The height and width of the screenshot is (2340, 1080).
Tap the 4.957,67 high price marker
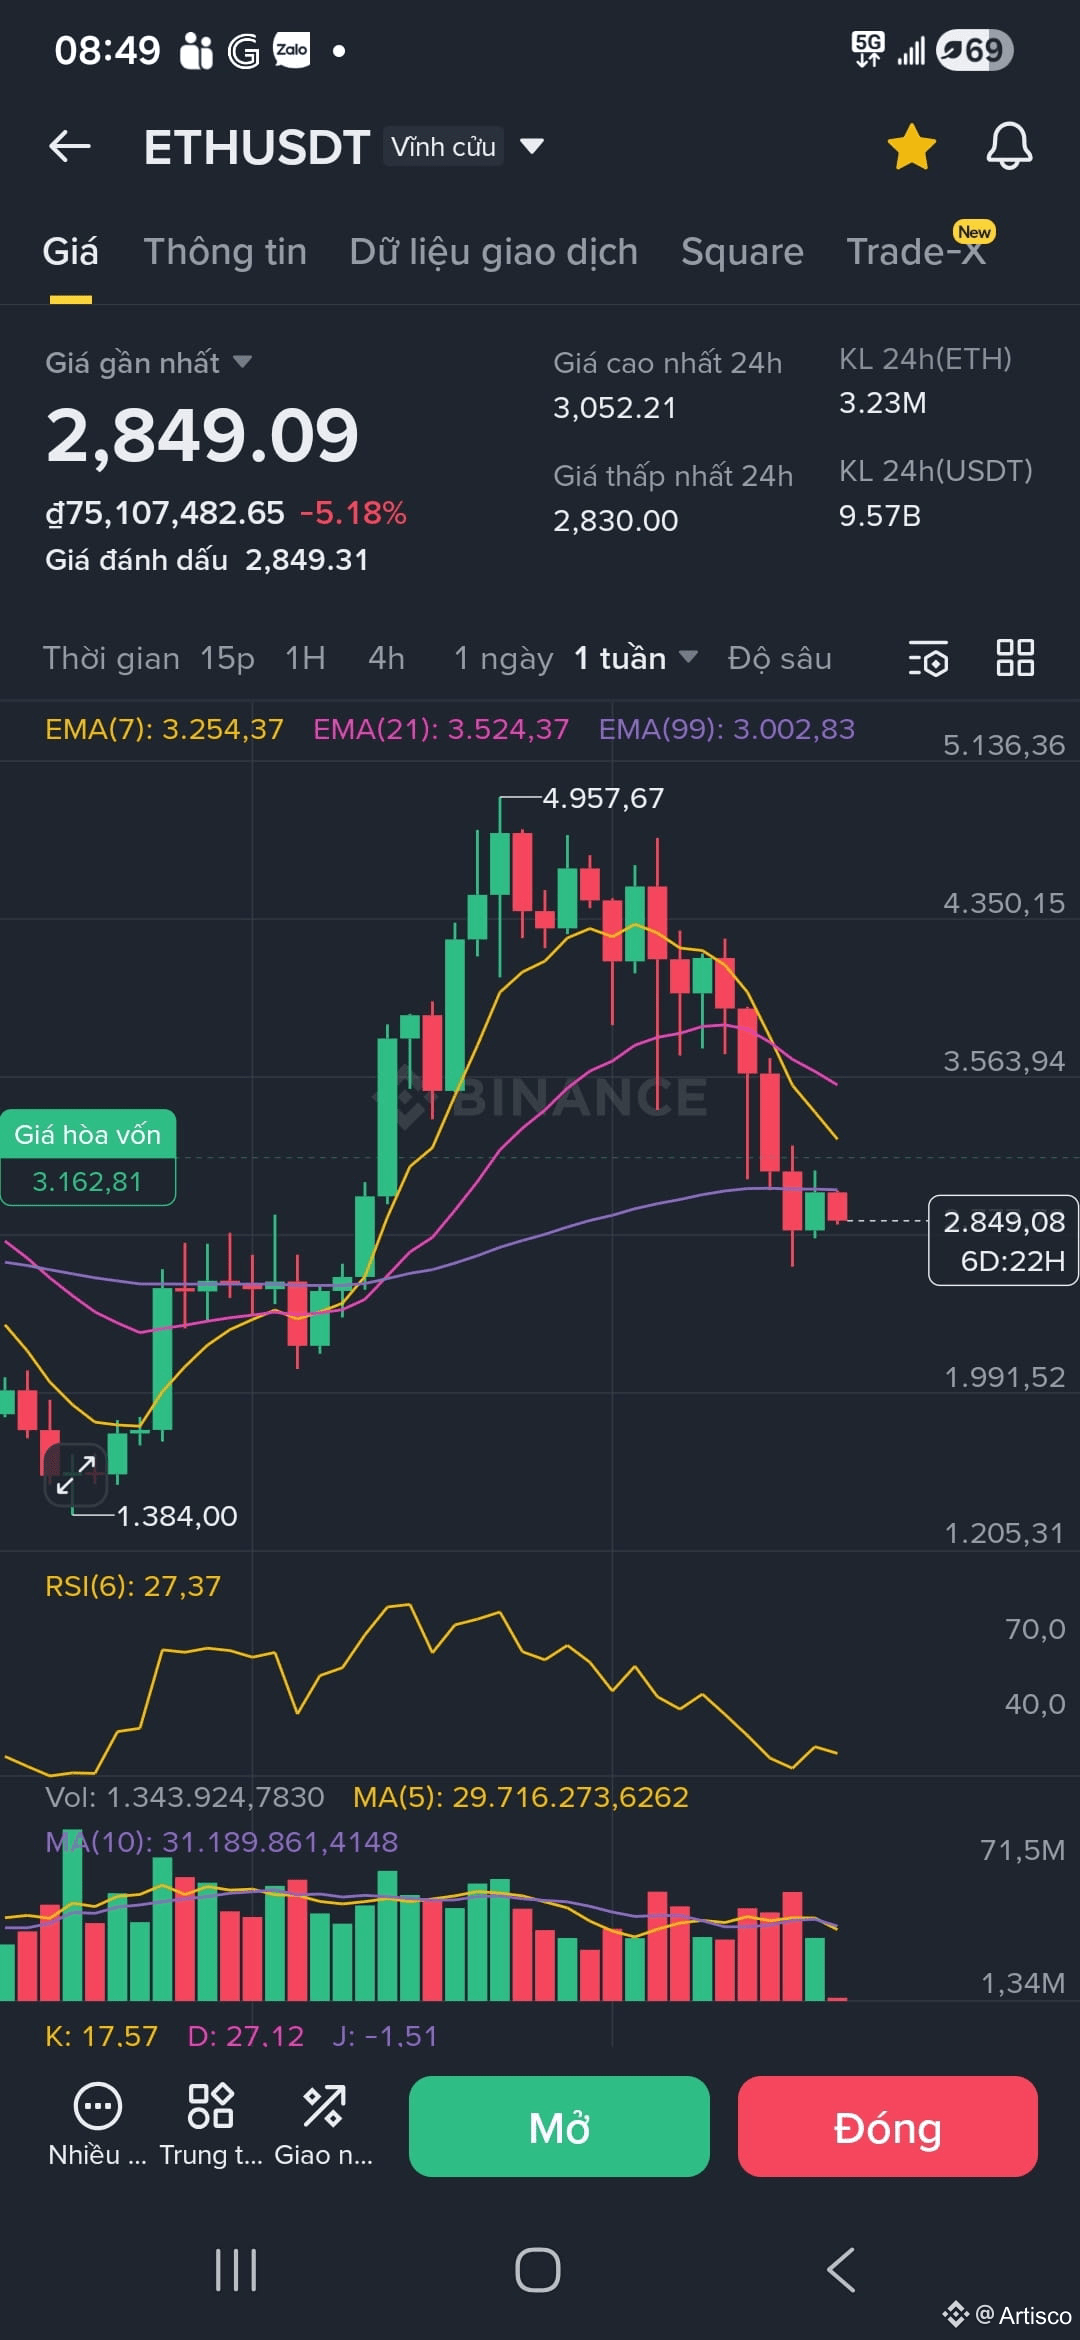tap(603, 798)
